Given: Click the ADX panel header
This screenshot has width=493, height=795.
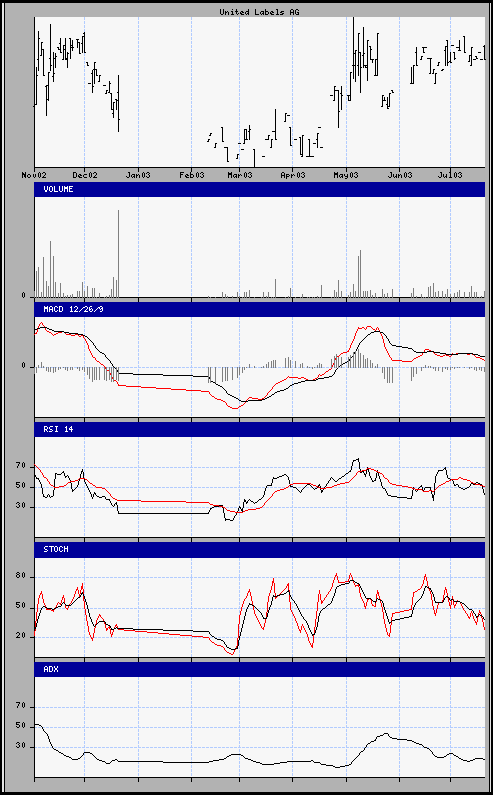Looking at the screenshot, I should [259, 670].
